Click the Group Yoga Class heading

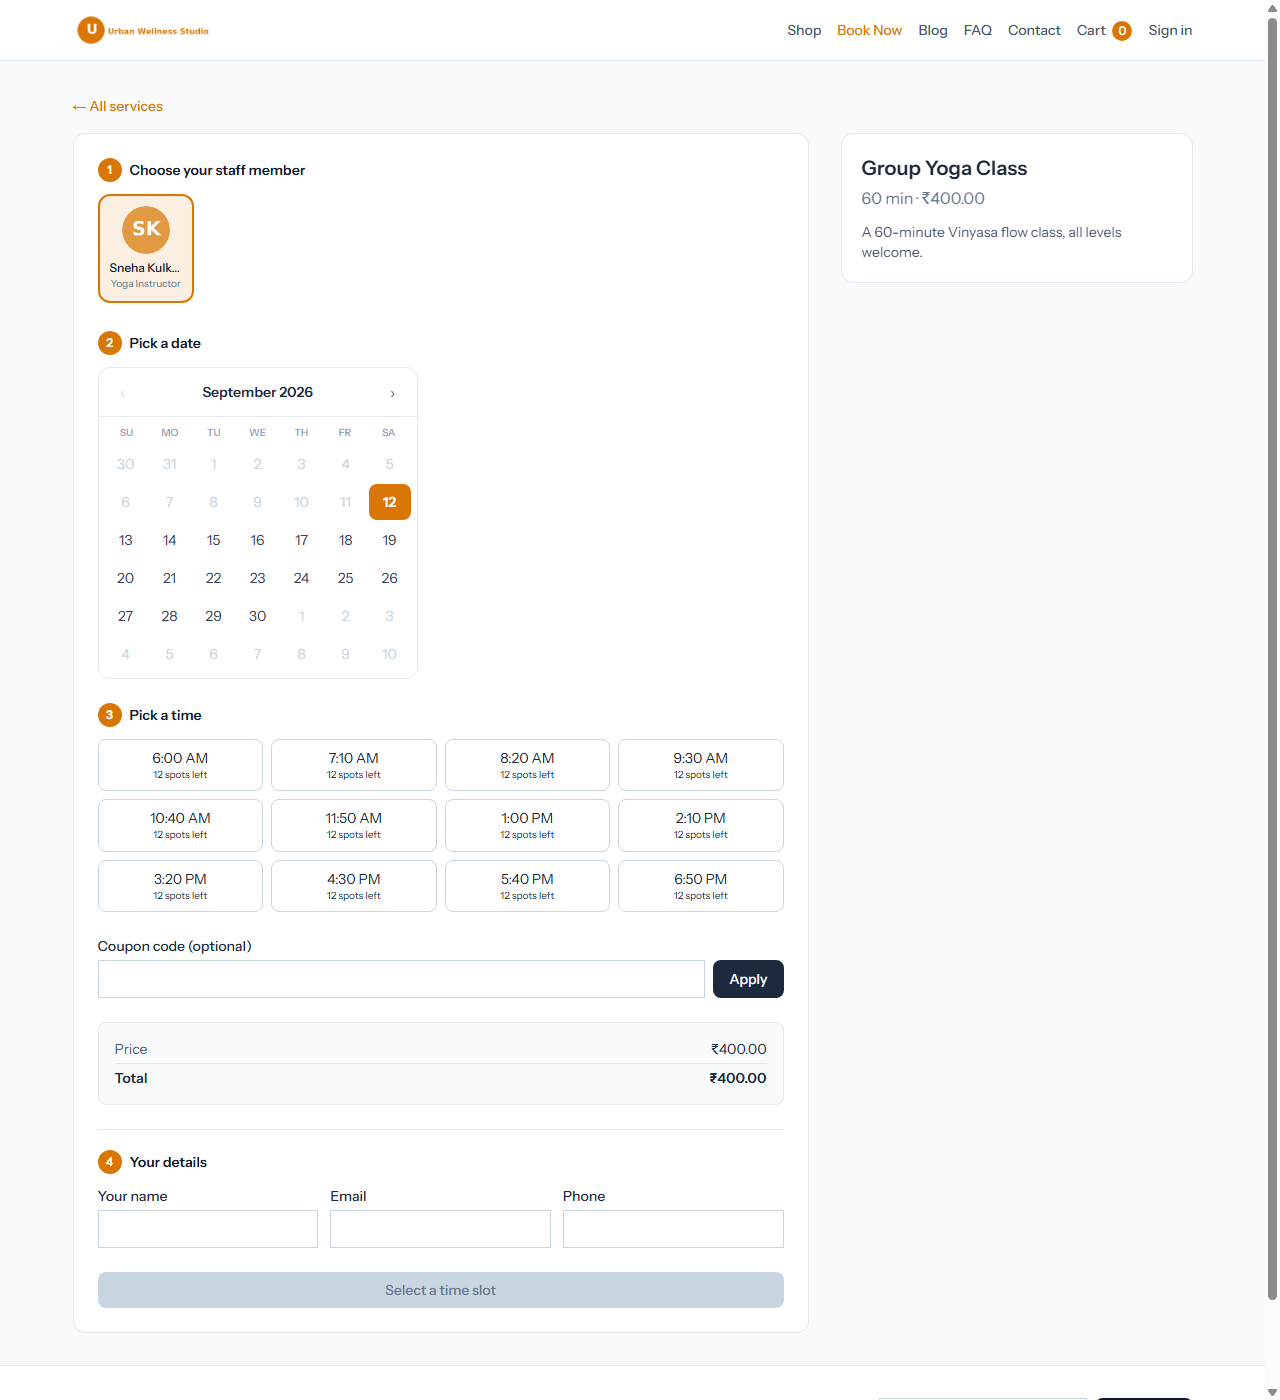(x=944, y=168)
